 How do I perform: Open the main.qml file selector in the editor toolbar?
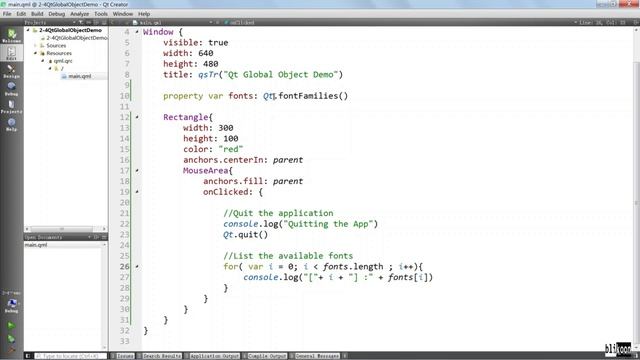point(173,22)
